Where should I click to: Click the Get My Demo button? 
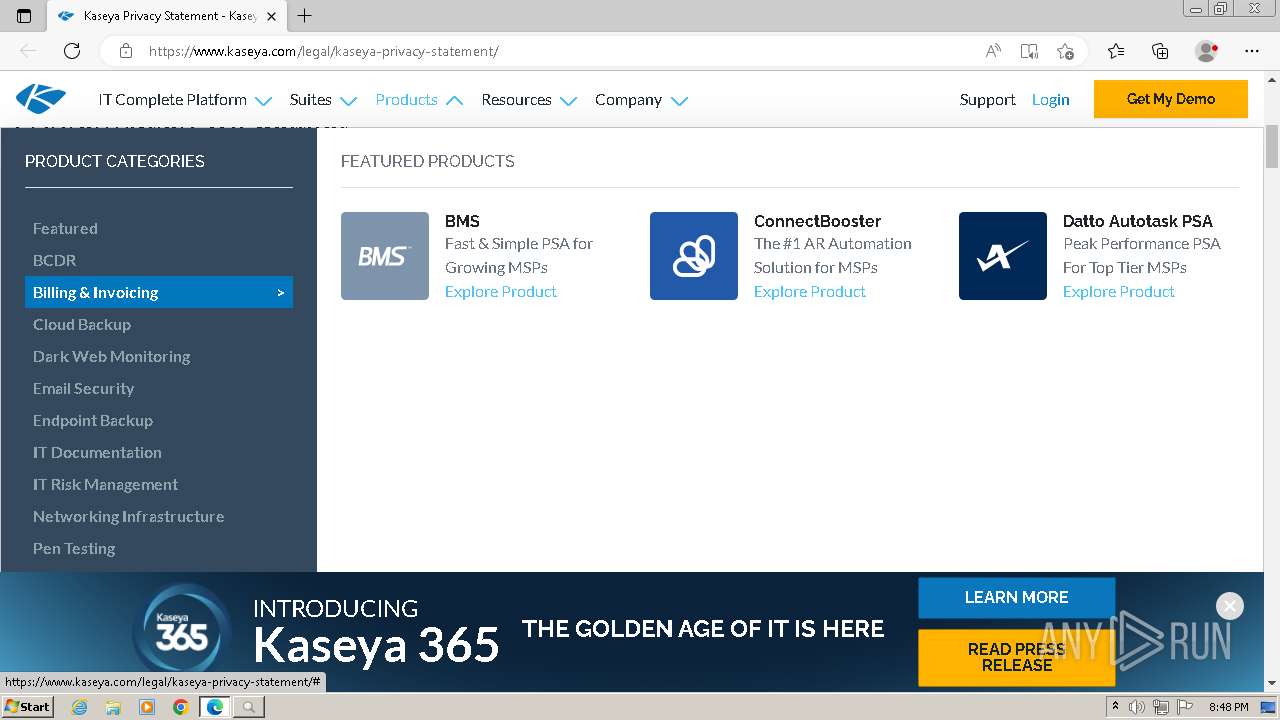pyautogui.click(x=1171, y=99)
